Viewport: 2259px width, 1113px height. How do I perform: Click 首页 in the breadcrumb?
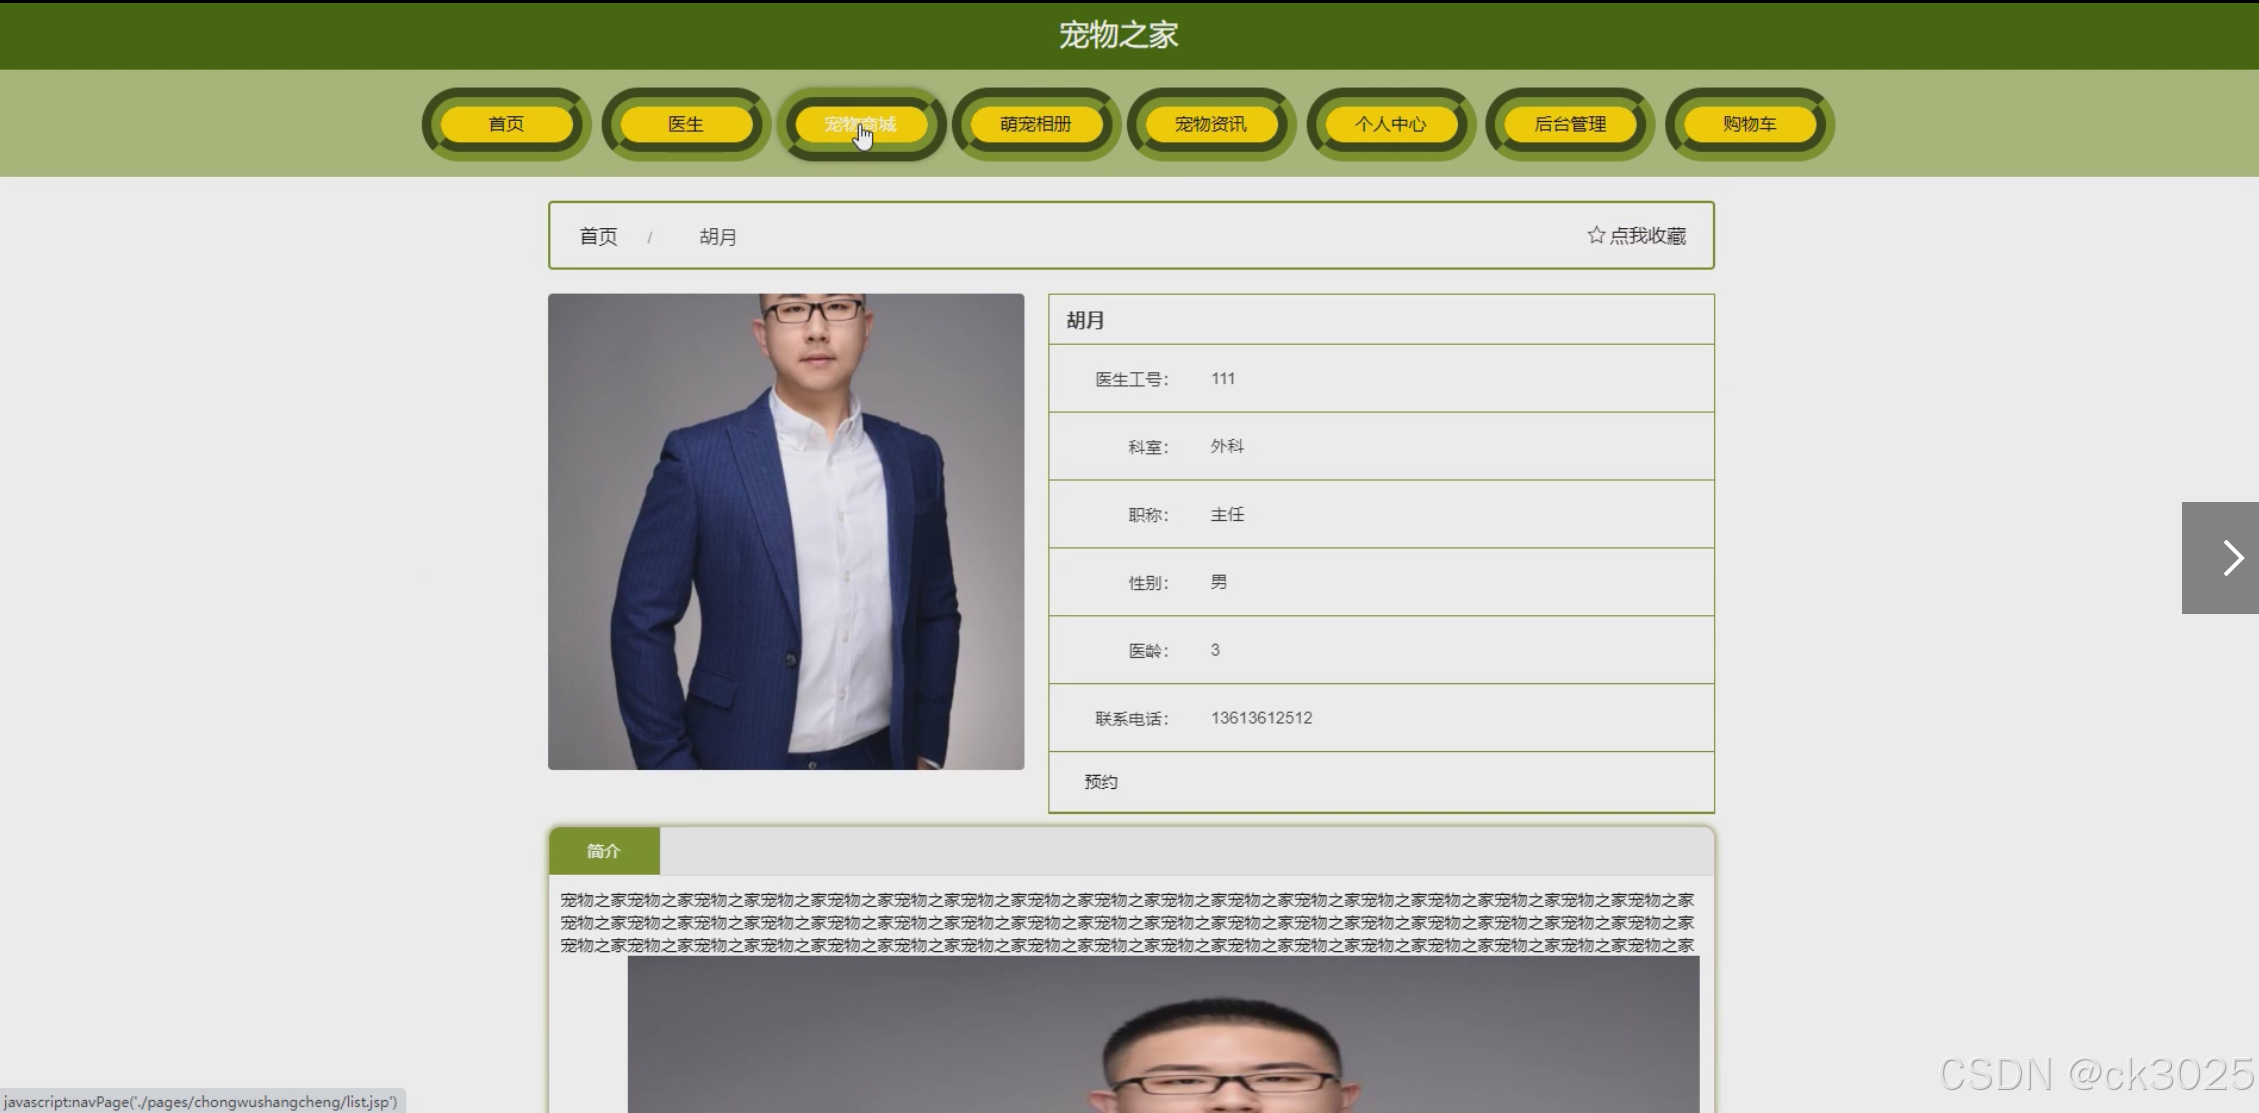[x=598, y=237]
